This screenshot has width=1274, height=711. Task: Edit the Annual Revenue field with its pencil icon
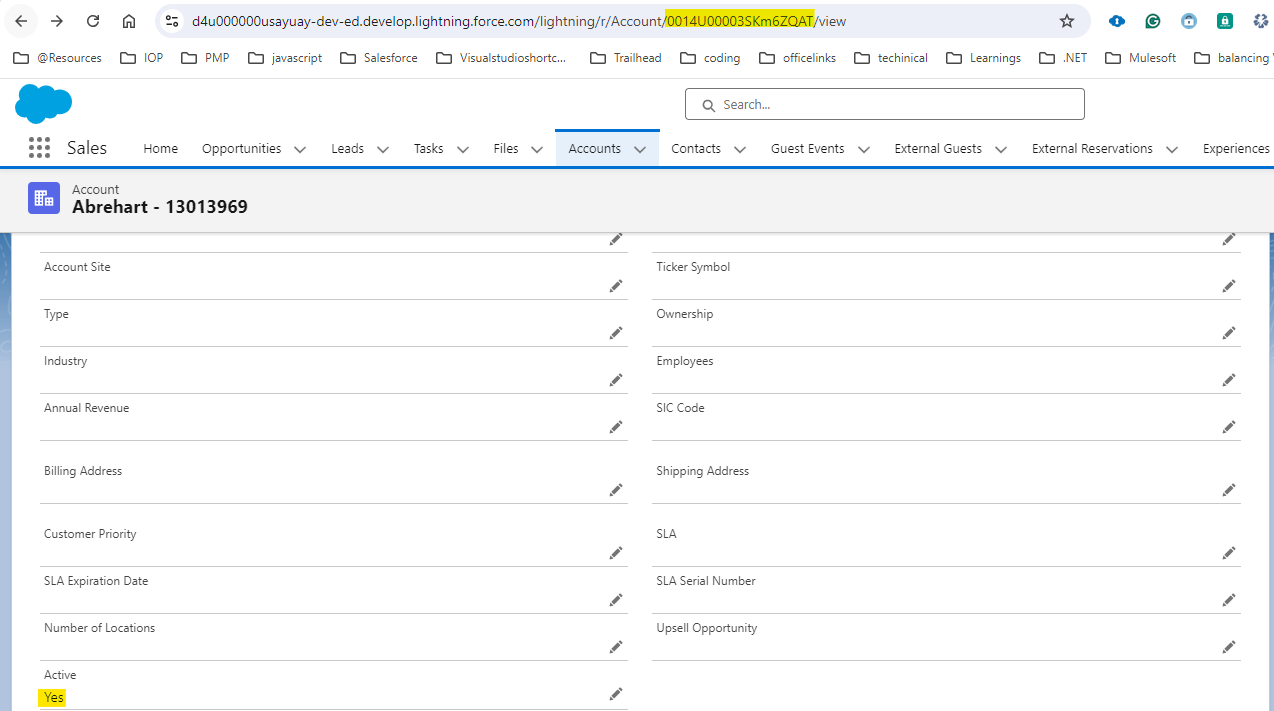pos(615,427)
